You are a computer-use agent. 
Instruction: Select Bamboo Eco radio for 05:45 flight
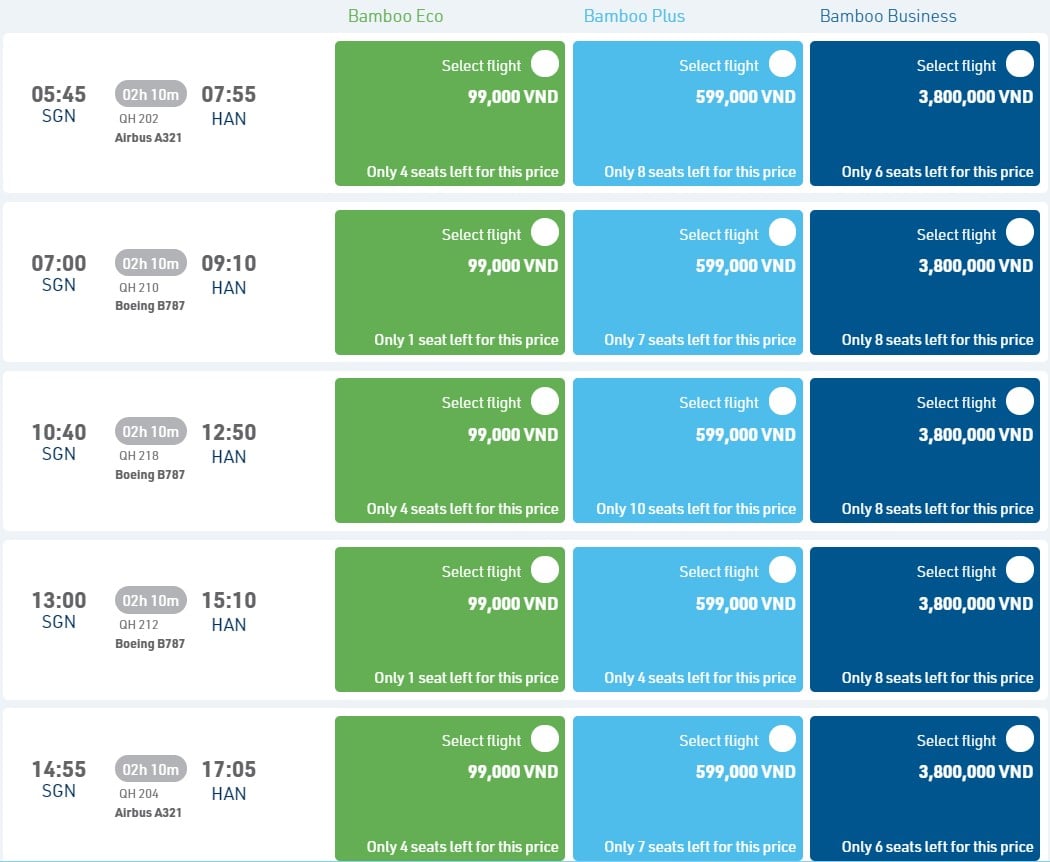click(545, 64)
